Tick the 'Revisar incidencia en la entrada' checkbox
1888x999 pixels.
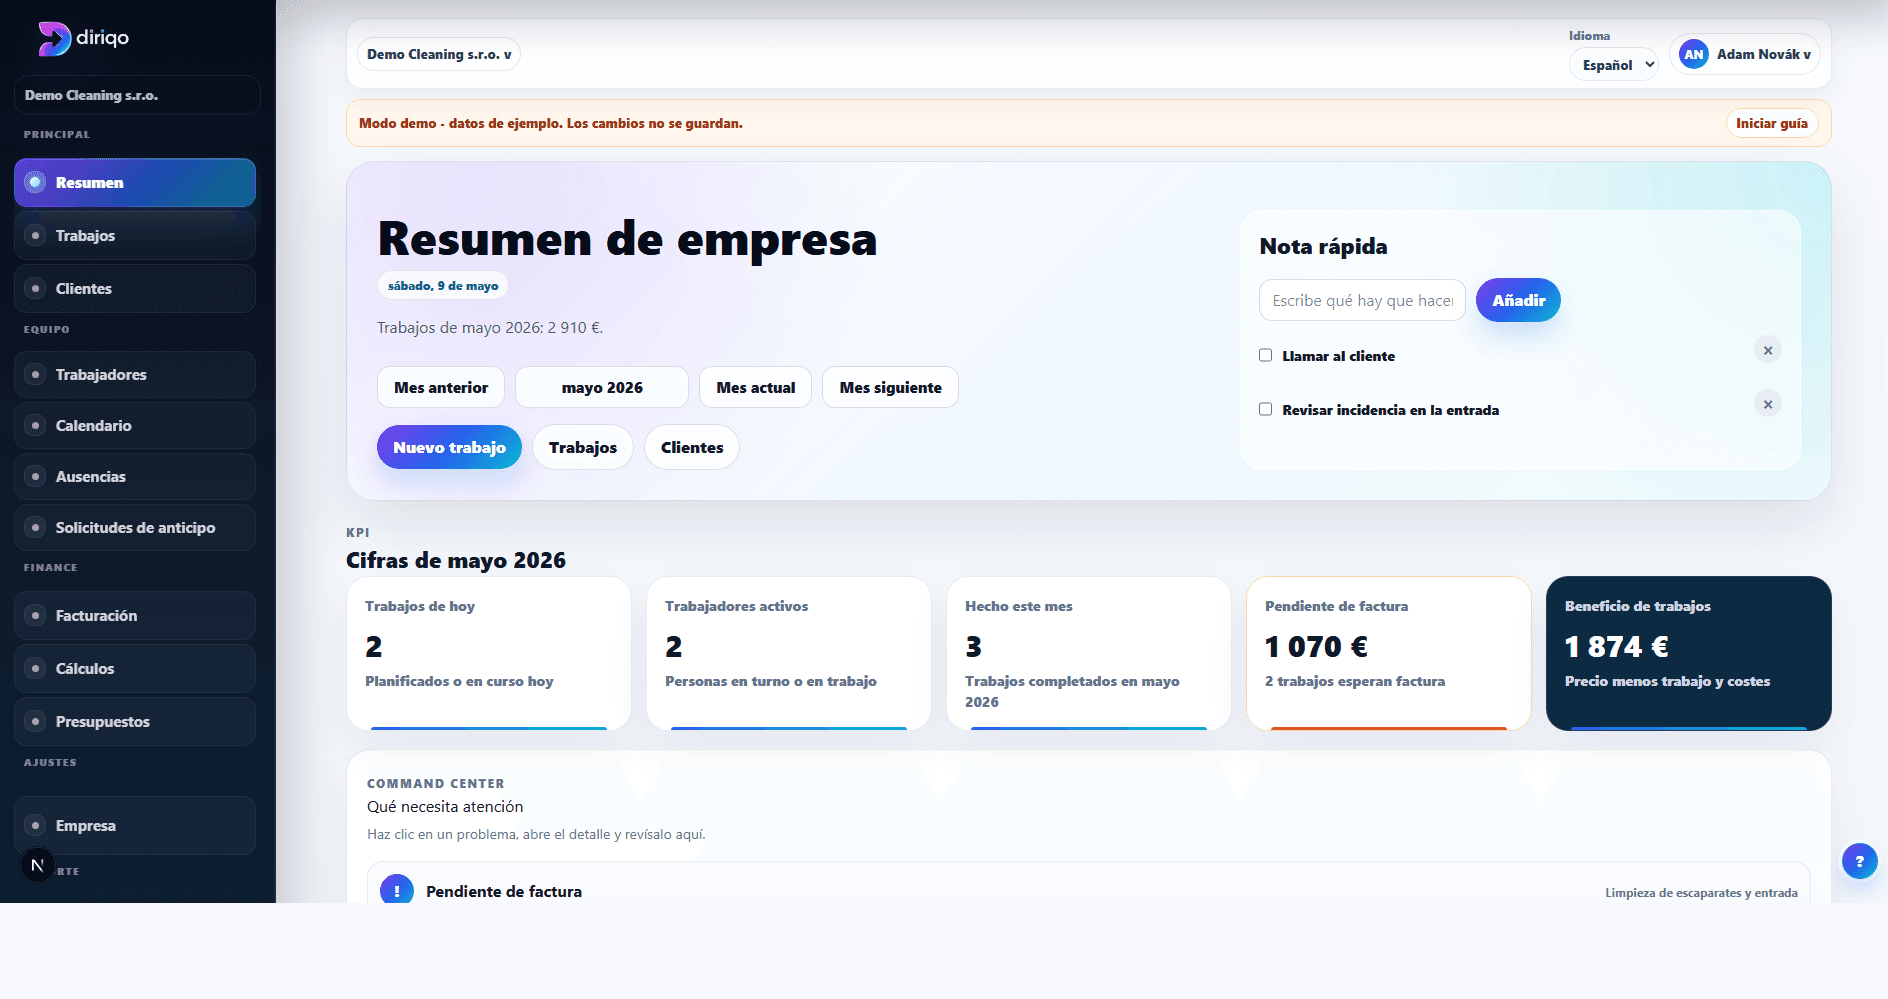[x=1265, y=409]
